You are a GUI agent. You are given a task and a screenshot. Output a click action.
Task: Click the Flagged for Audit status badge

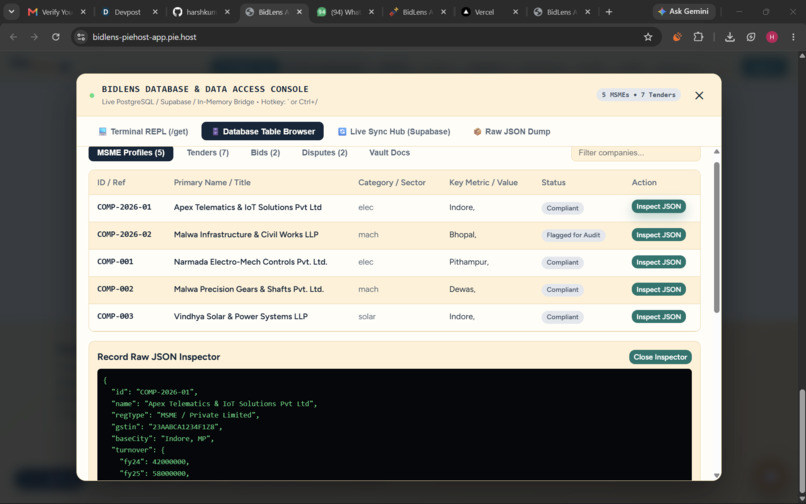573,235
